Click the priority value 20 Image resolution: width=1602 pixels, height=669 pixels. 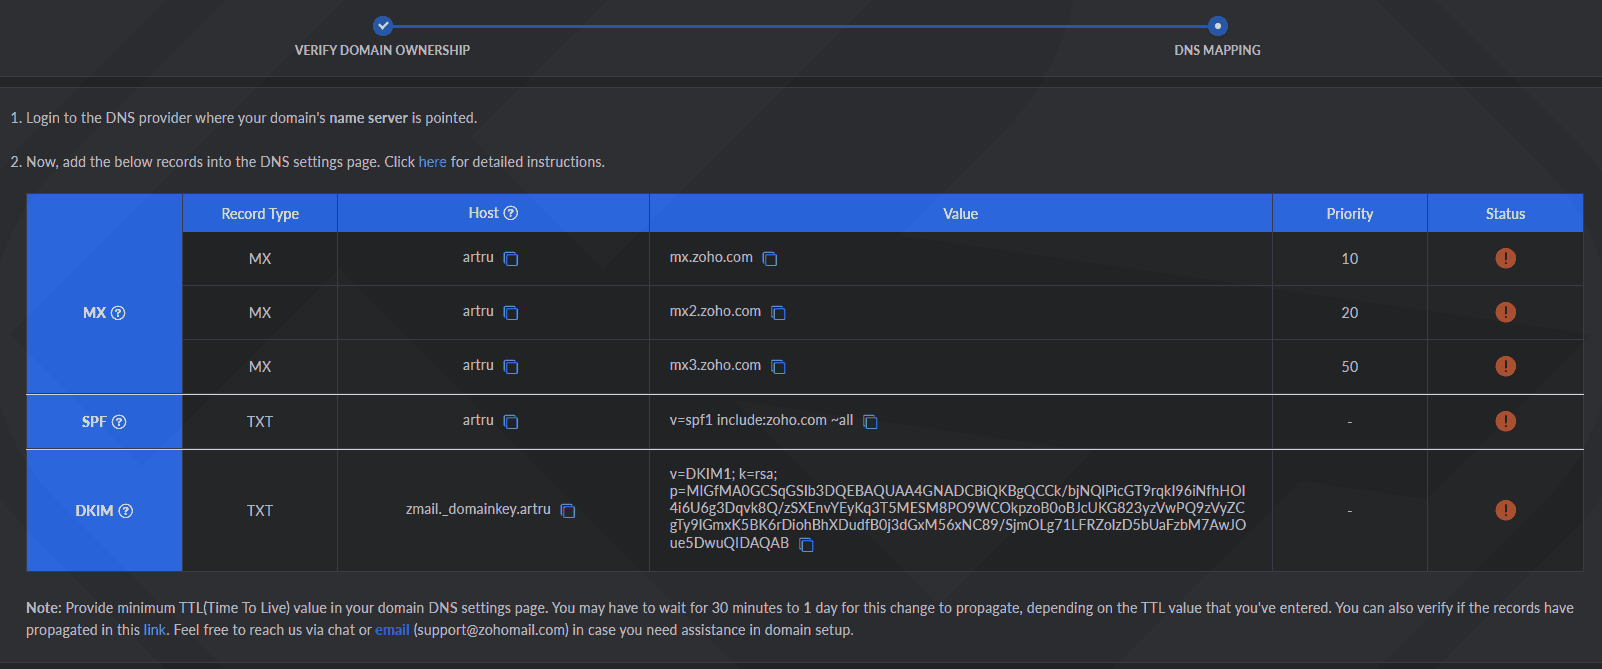tap(1350, 313)
